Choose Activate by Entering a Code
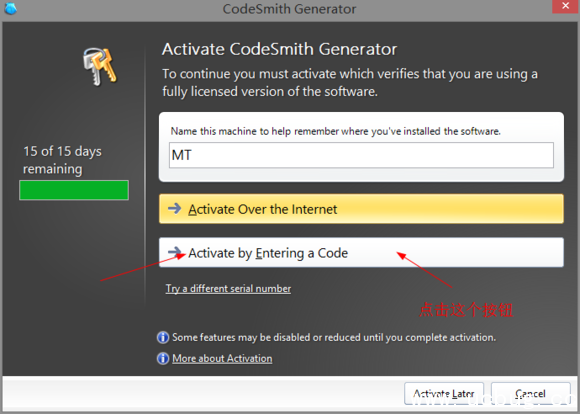Image resolution: width=580 pixels, height=414 pixels. pyautogui.click(x=361, y=253)
